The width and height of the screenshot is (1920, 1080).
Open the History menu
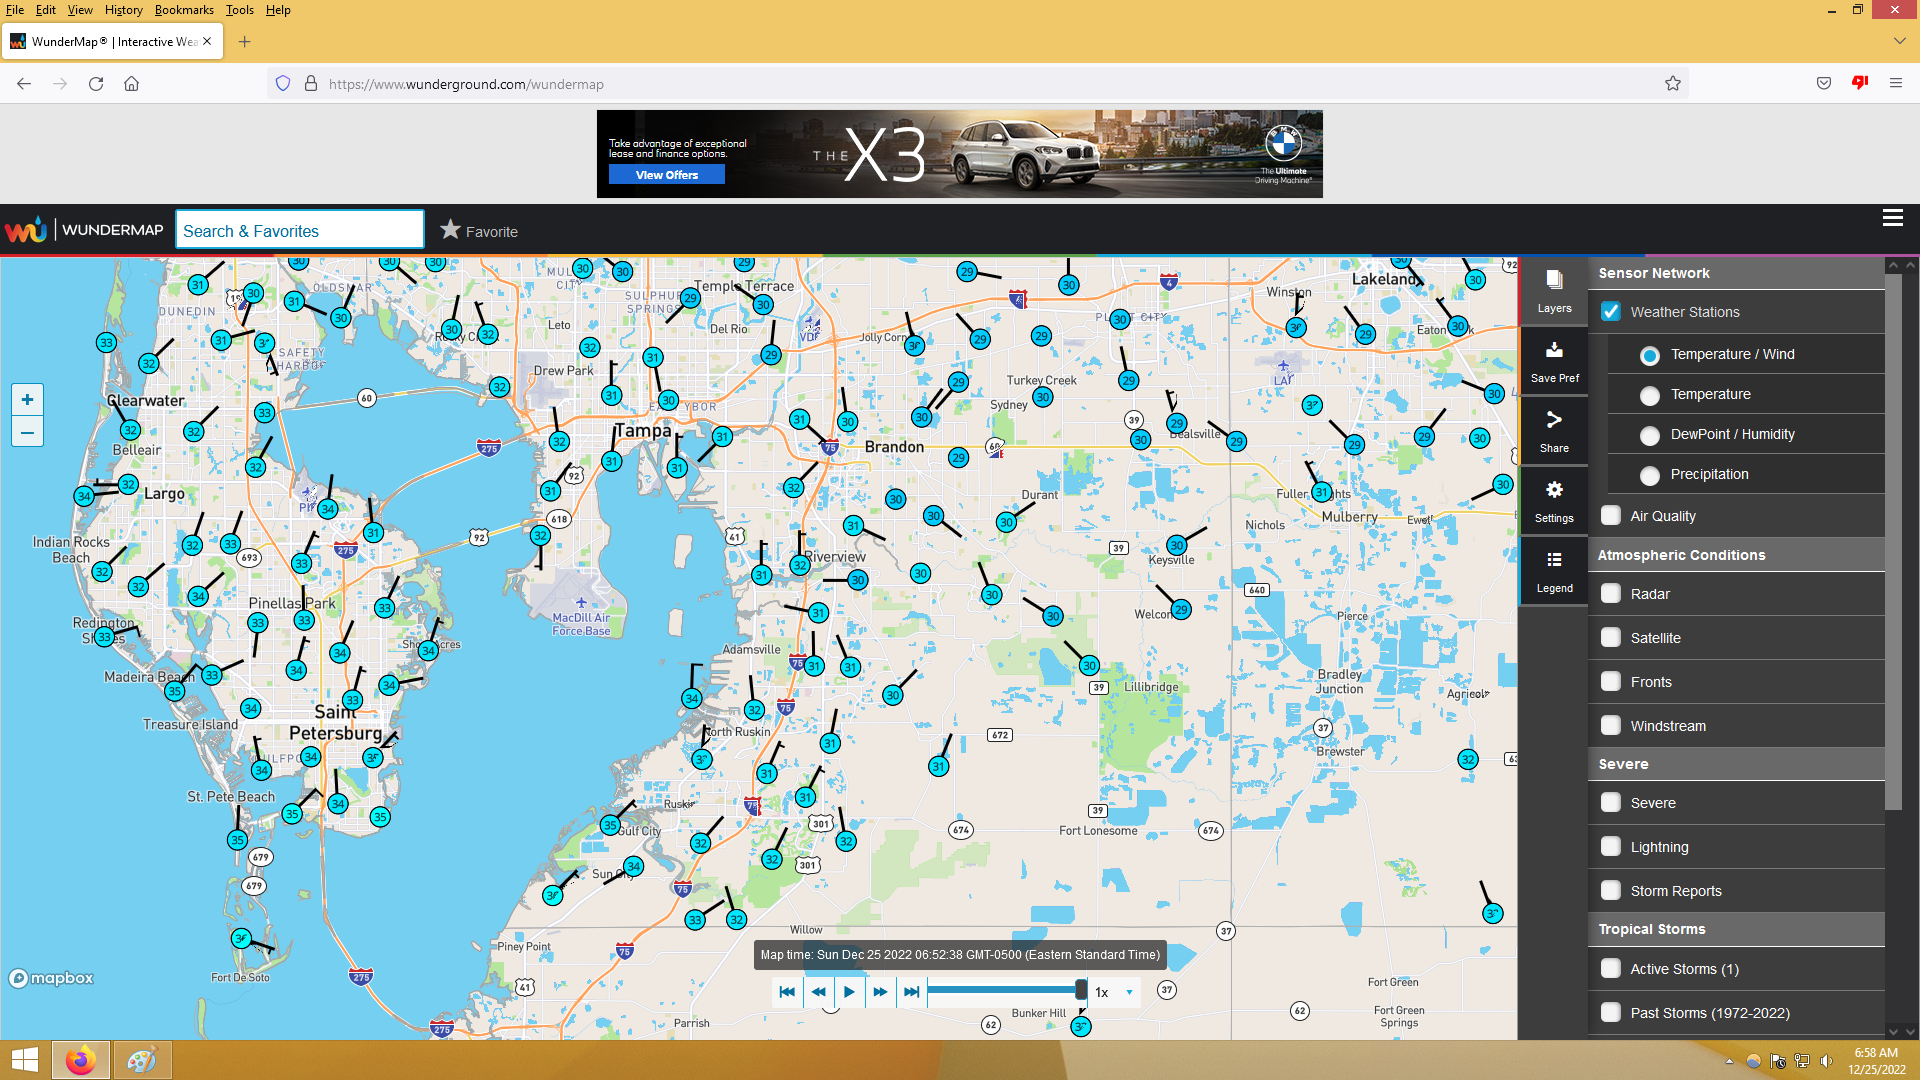(123, 10)
